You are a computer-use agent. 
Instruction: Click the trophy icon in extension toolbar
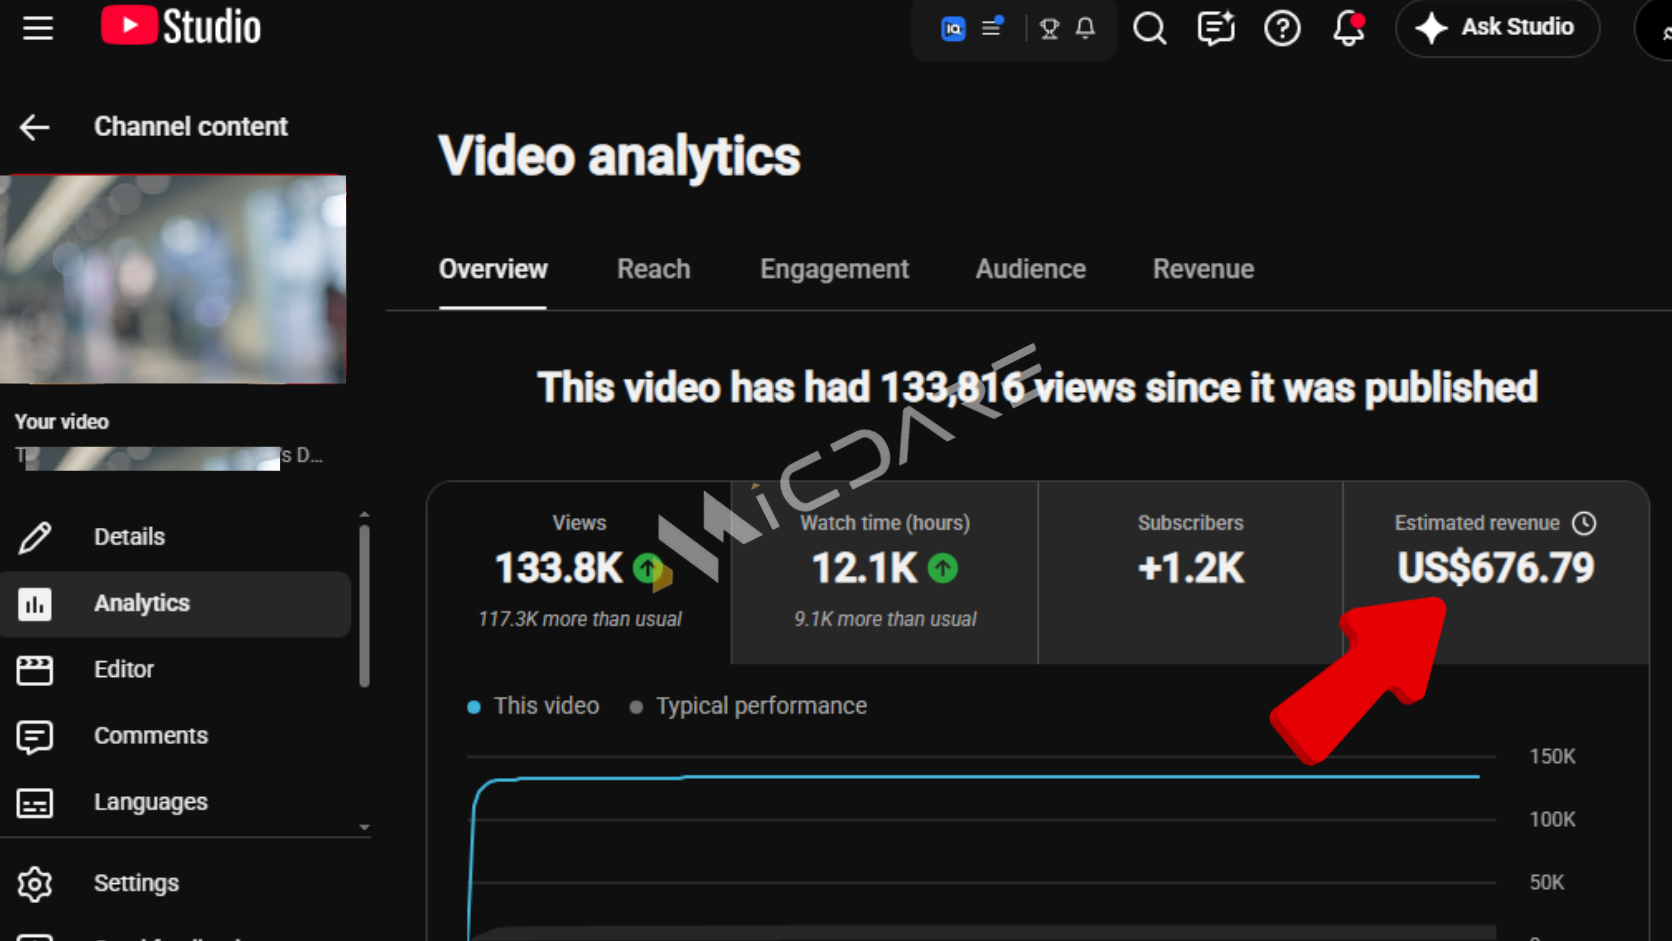click(x=1049, y=29)
